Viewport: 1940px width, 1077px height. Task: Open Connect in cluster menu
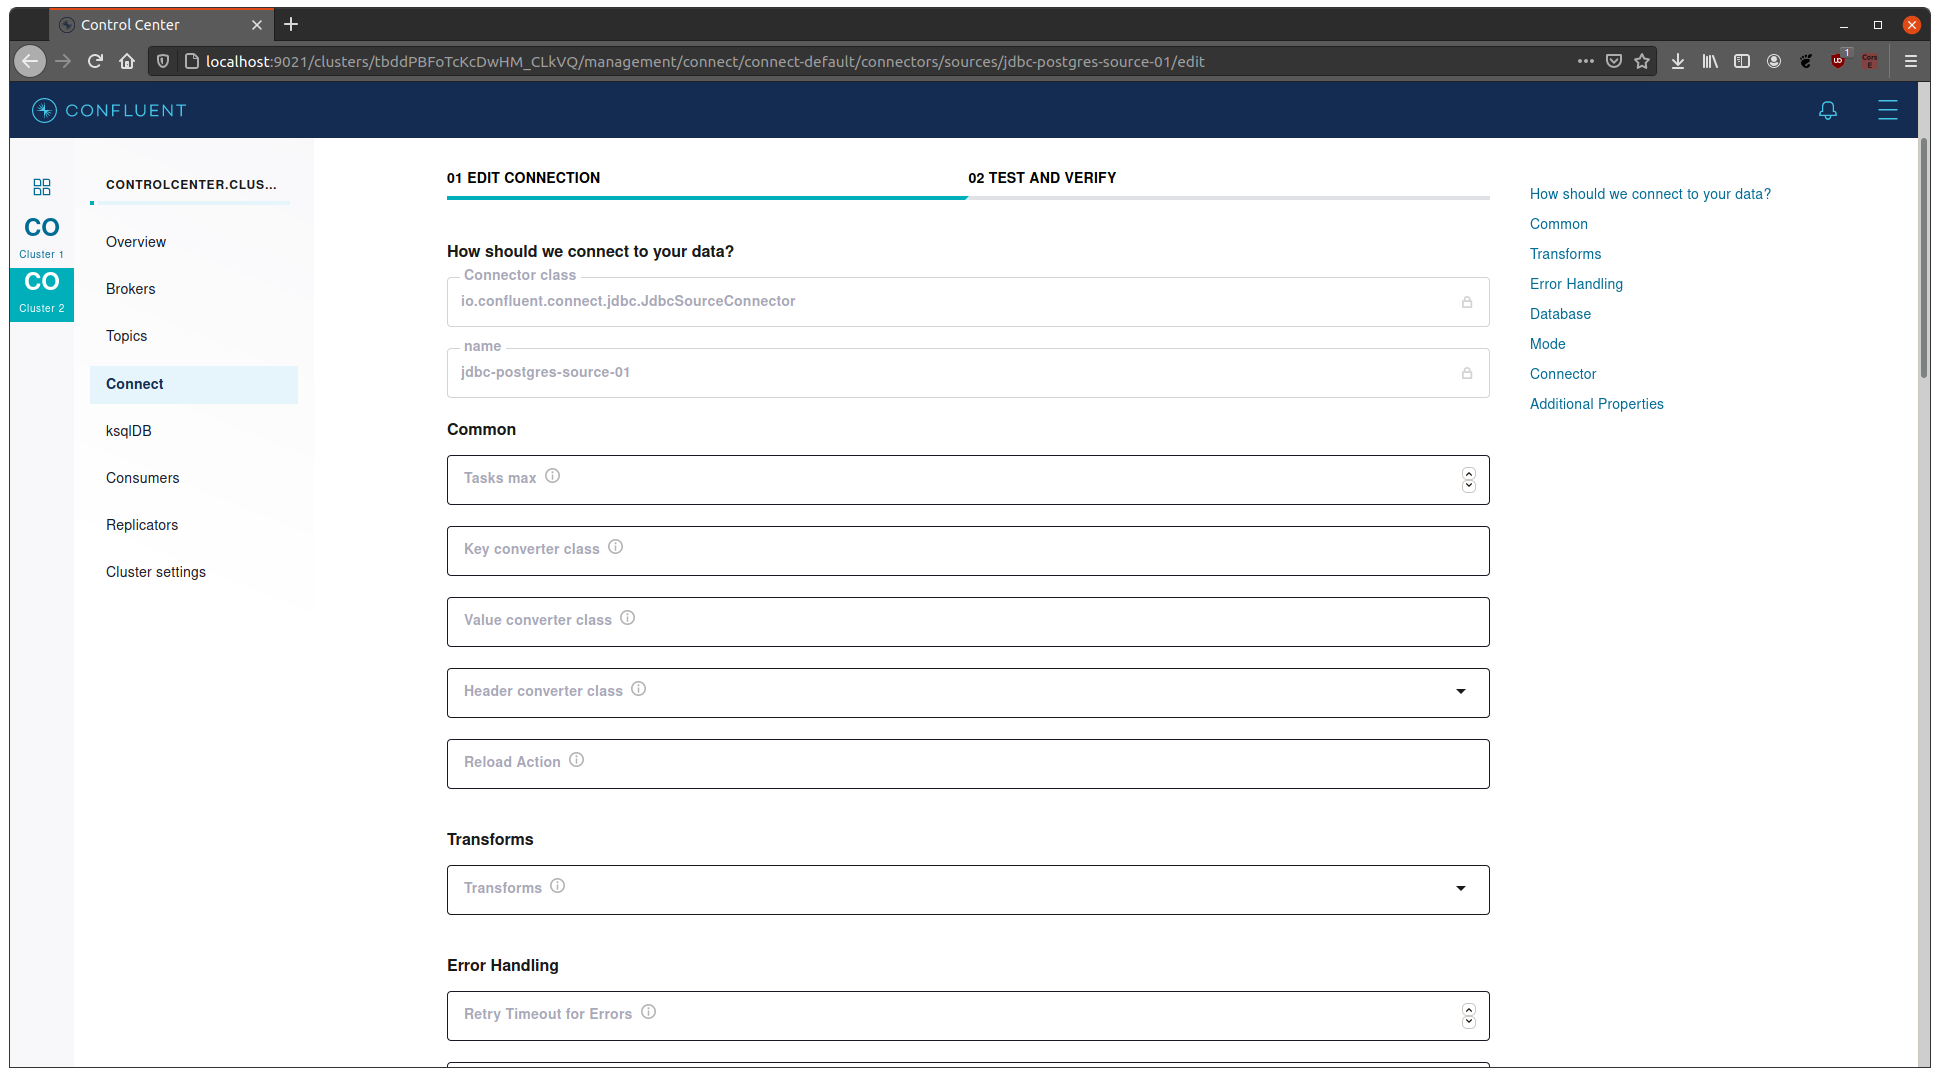coord(194,384)
